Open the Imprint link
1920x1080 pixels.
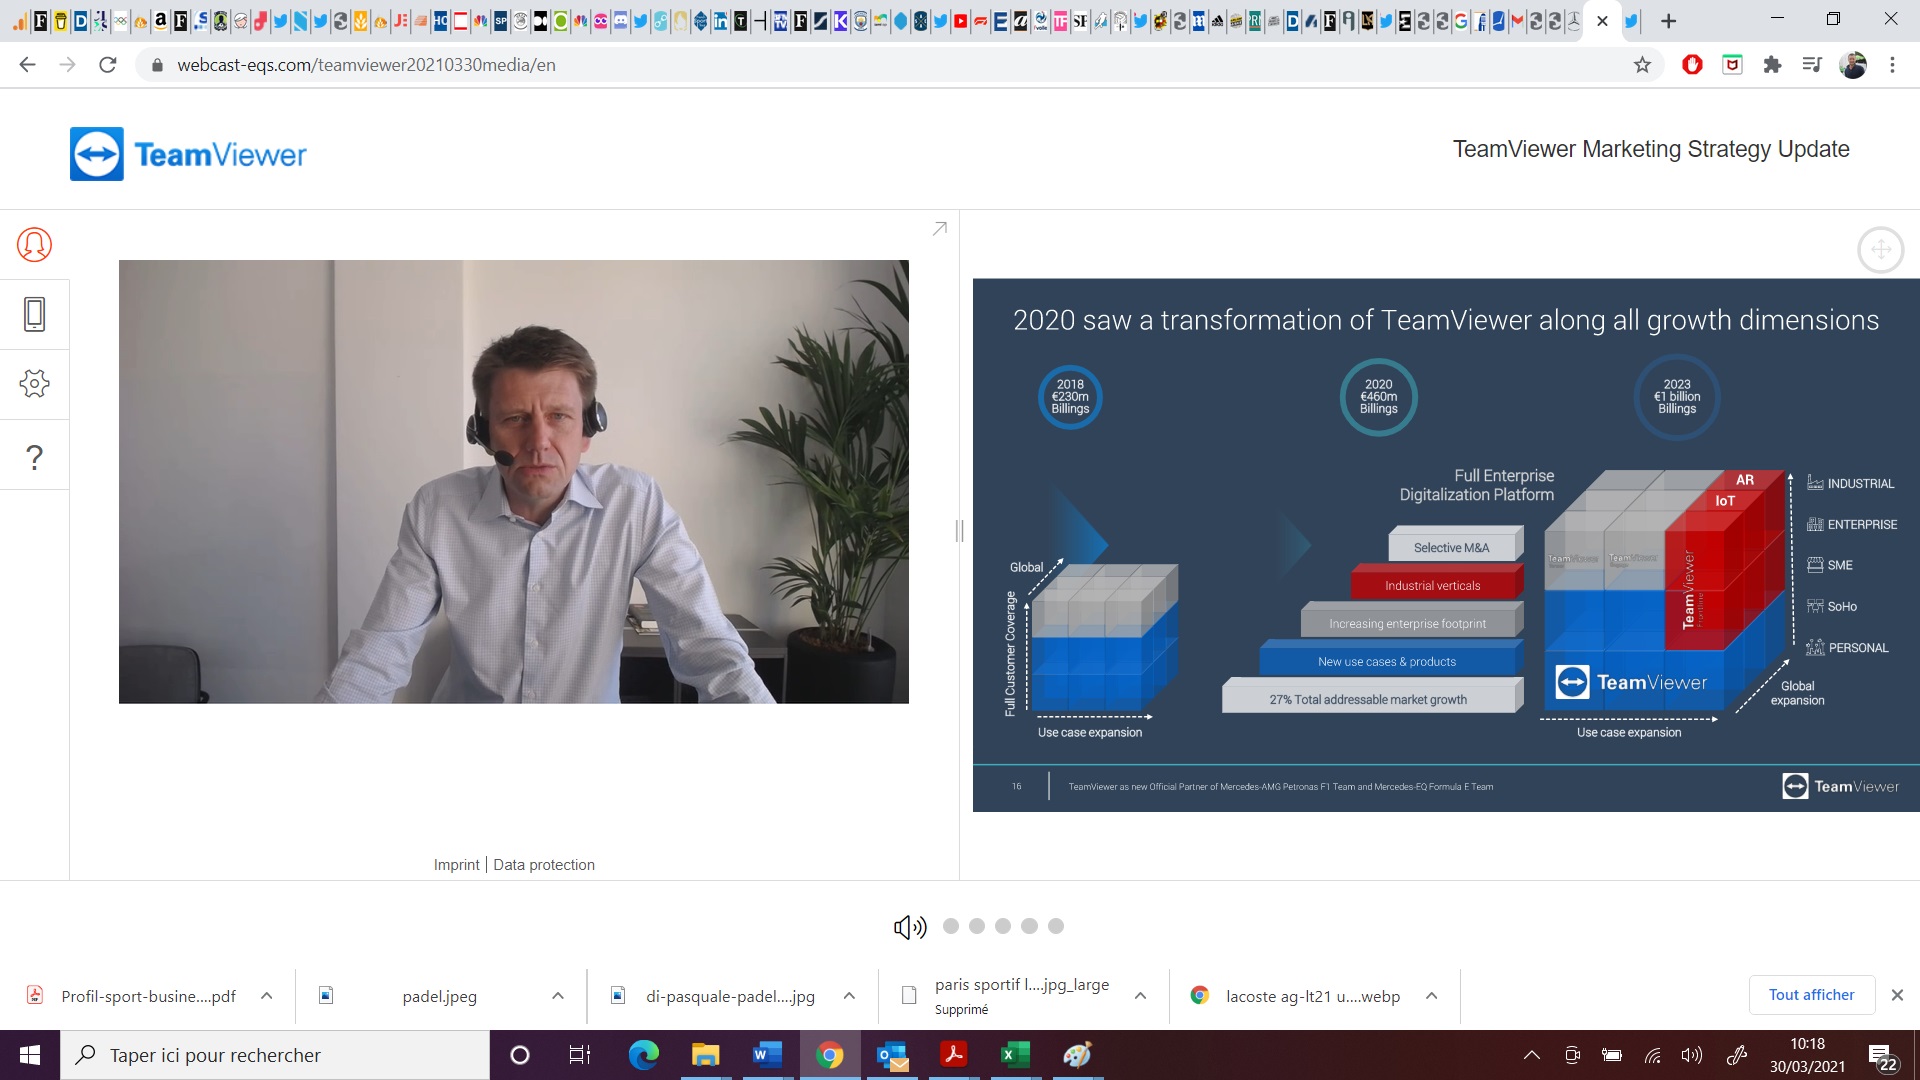click(456, 865)
